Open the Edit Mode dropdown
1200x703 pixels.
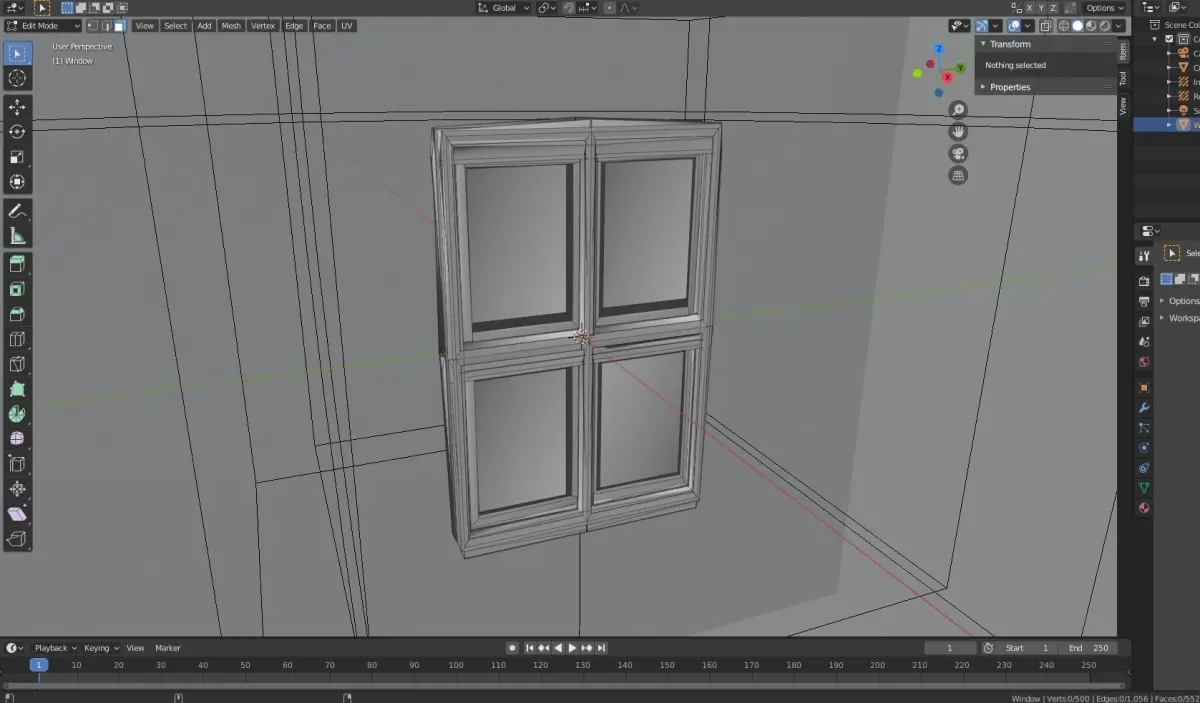click(x=43, y=26)
